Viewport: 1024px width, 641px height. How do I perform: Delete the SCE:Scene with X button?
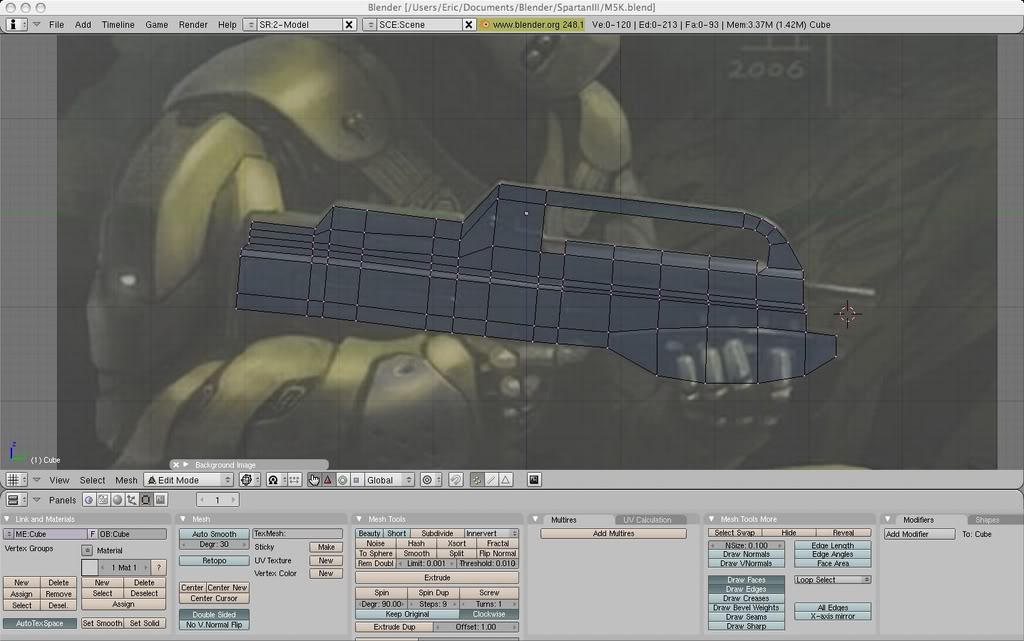click(468, 25)
